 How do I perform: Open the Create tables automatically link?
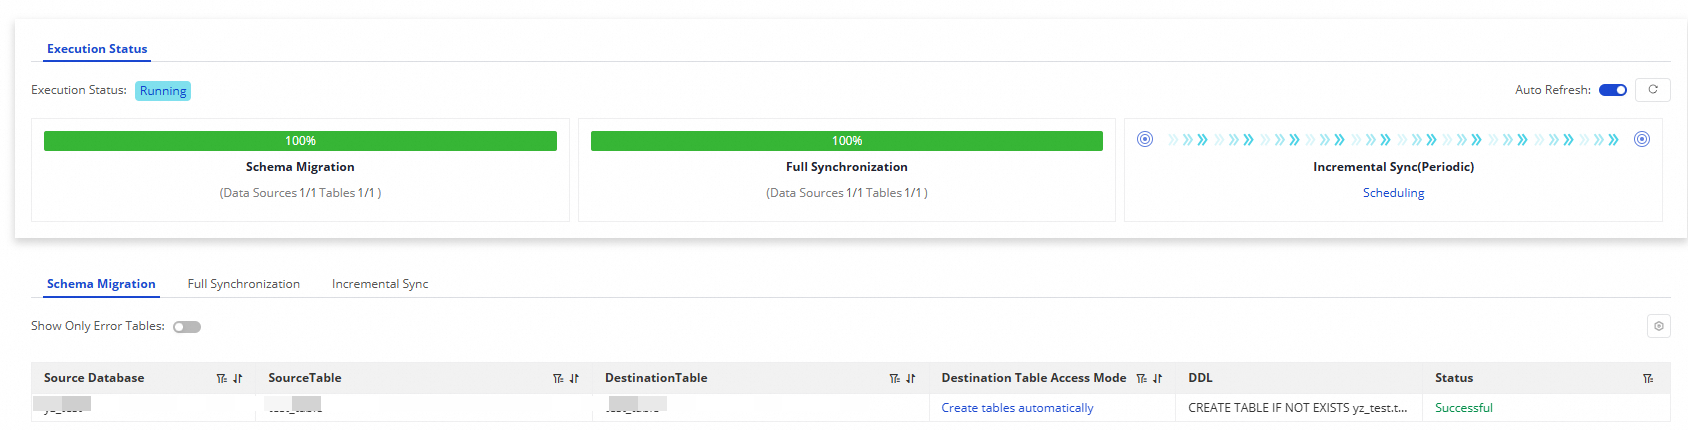click(x=1017, y=408)
